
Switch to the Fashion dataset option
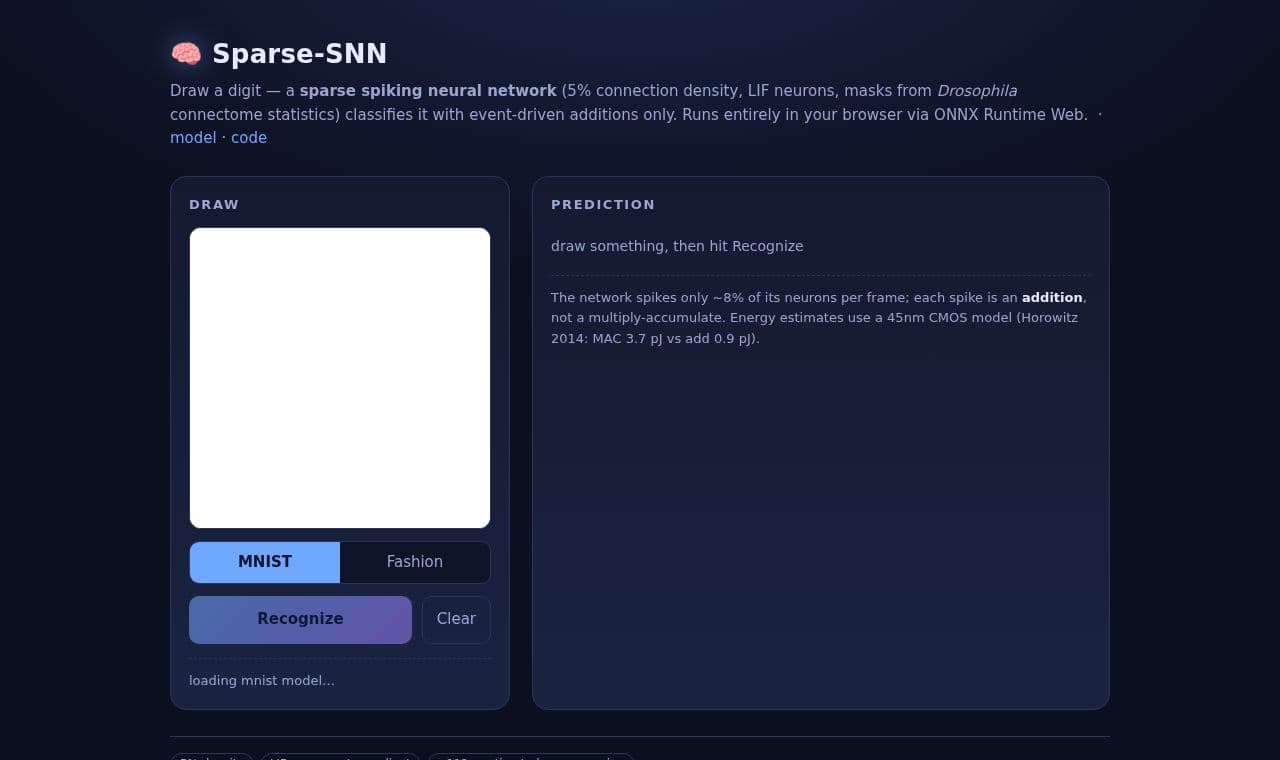(x=415, y=562)
